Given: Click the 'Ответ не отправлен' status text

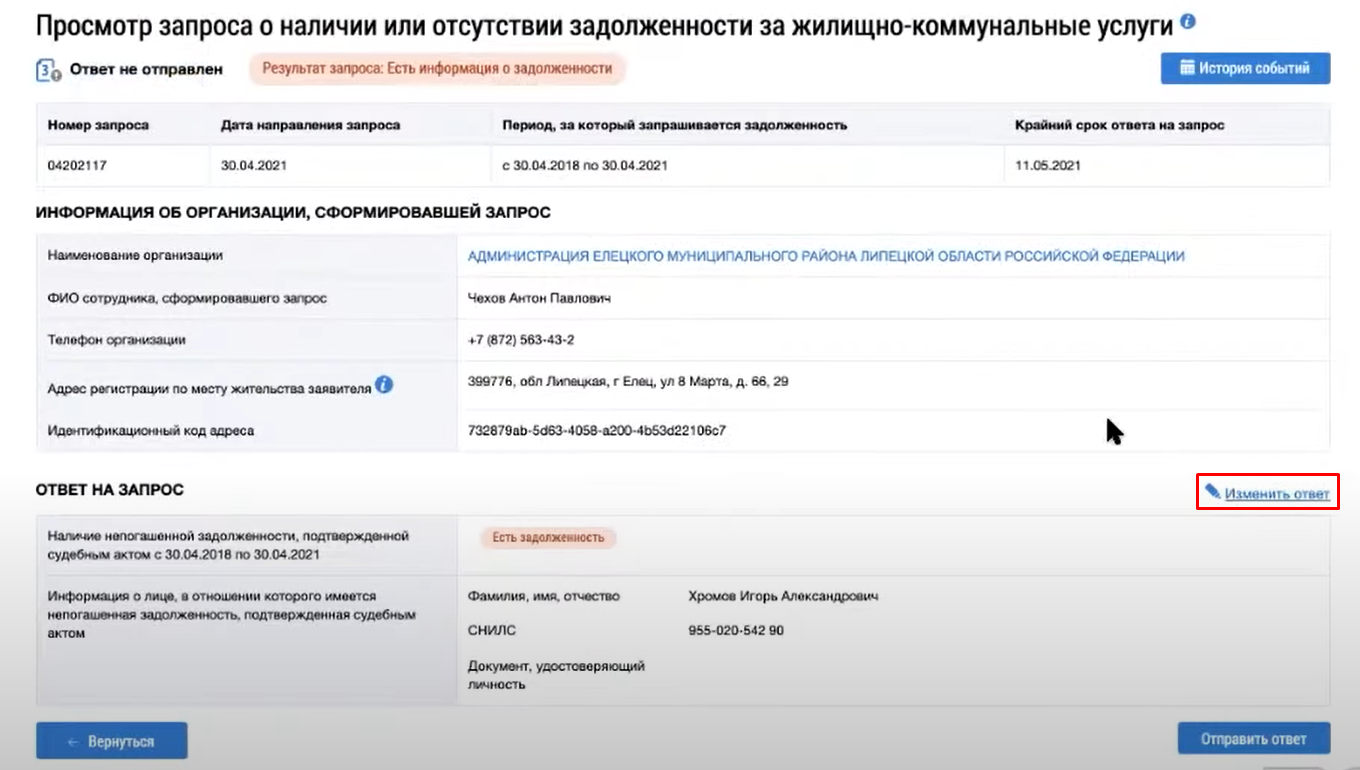Looking at the screenshot, I should pyautogui.click(x=146, y=70).
